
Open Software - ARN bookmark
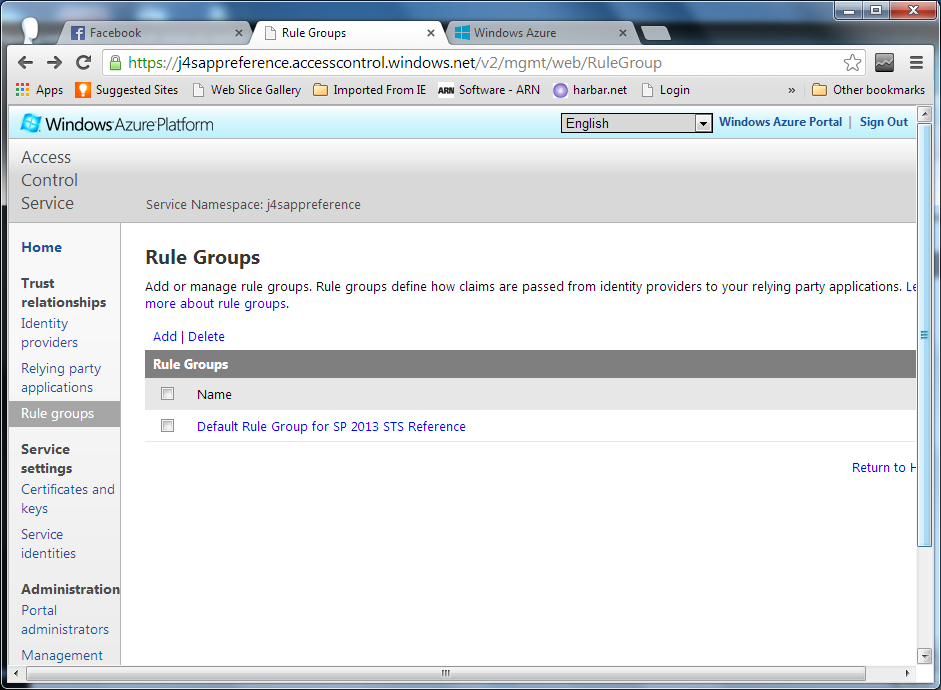click(489, 90)
